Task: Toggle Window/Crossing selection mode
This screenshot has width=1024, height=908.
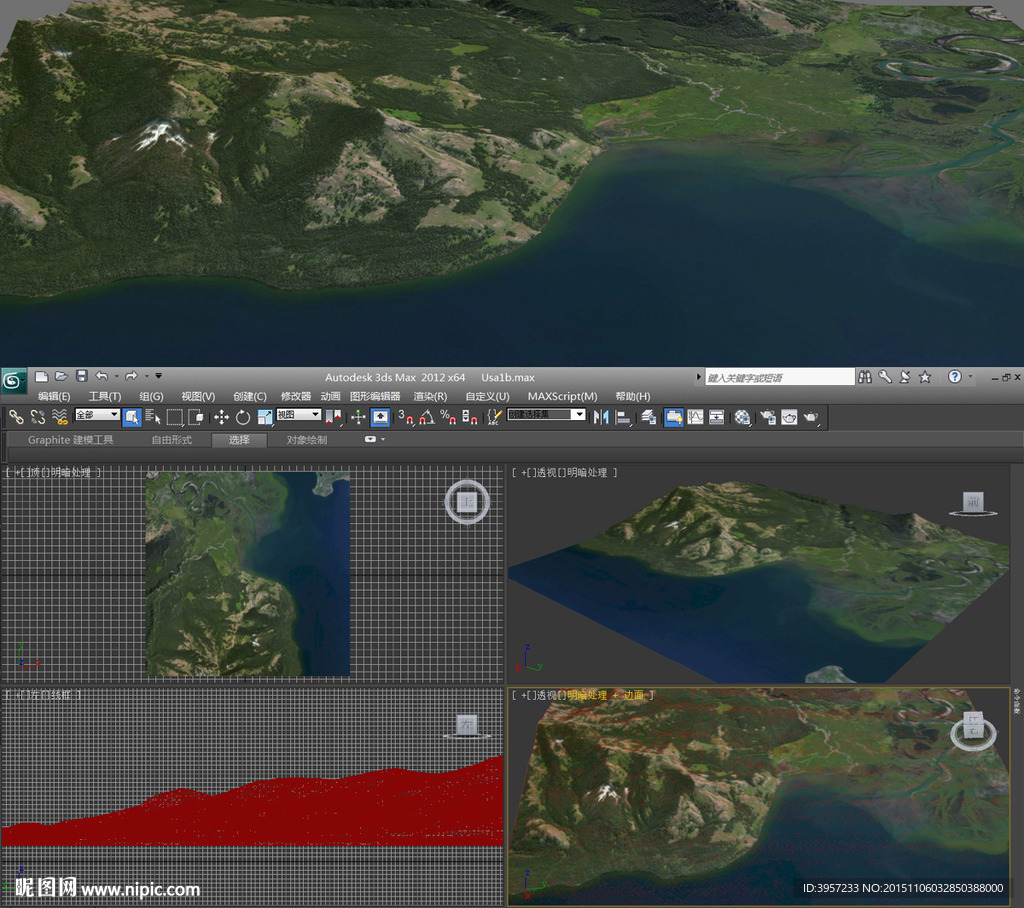Action: point(195,417)
